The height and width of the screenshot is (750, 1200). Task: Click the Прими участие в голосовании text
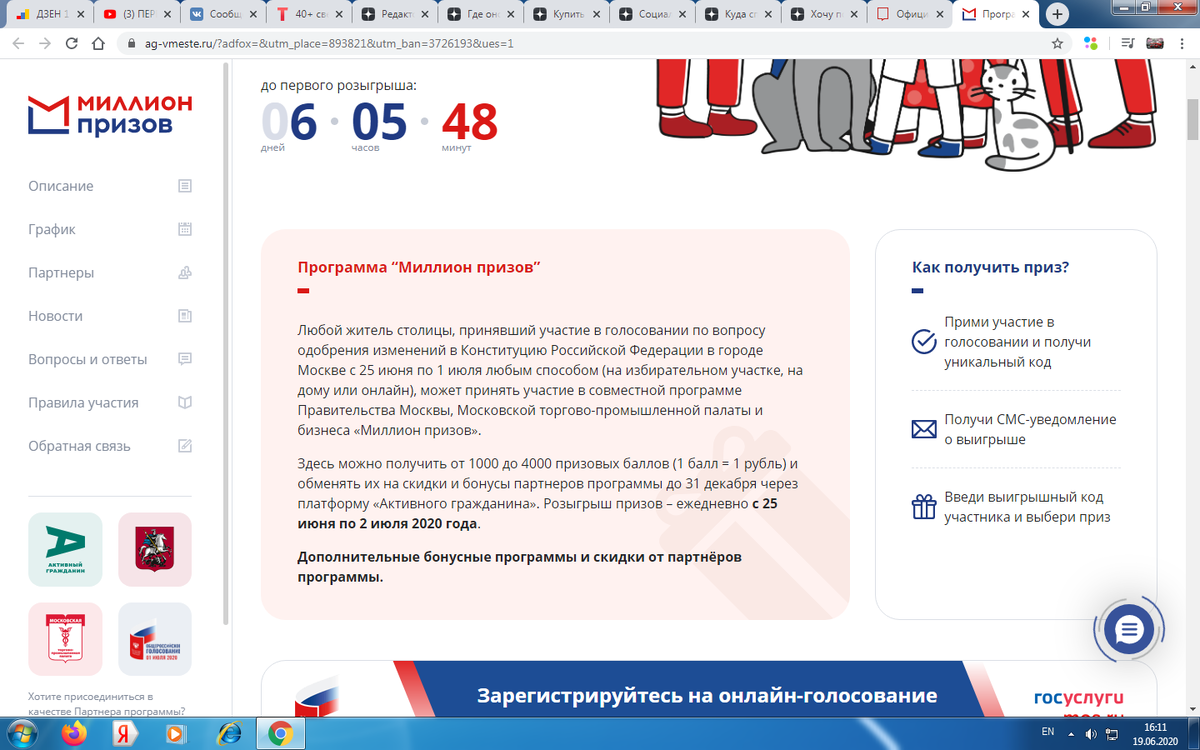point(1017,342)
